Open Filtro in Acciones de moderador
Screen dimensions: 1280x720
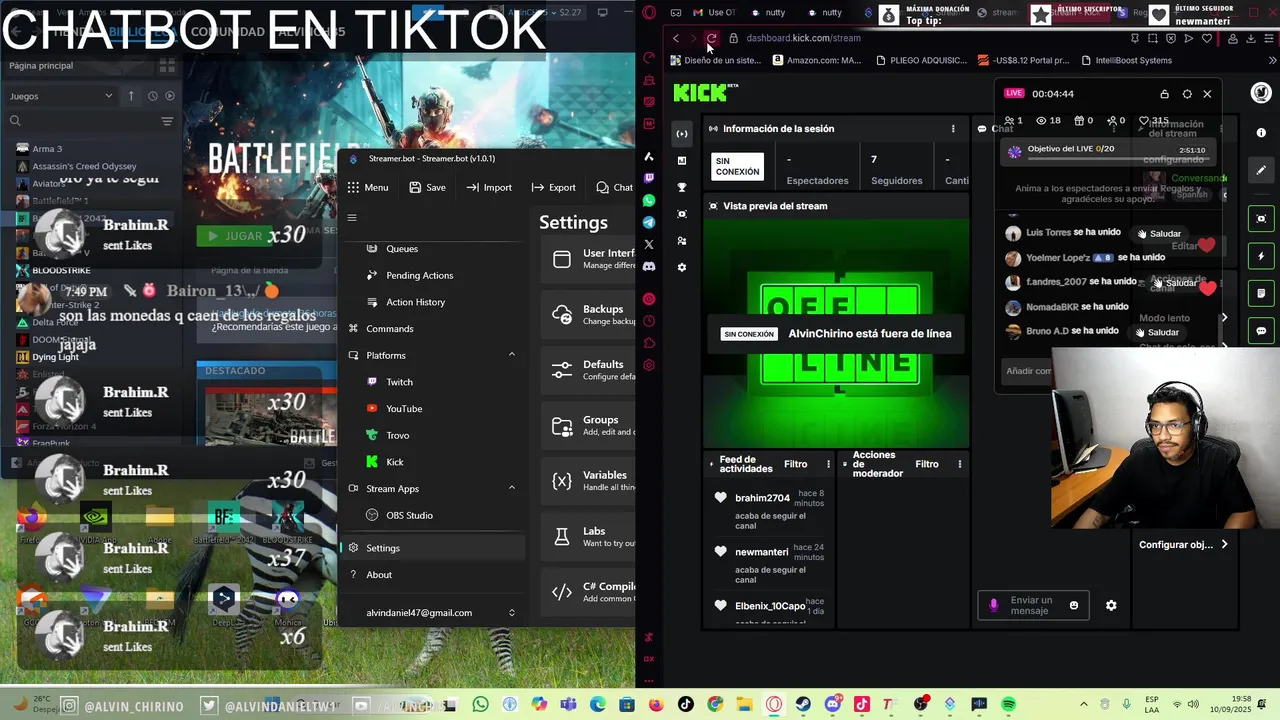(x=926, y=464)
